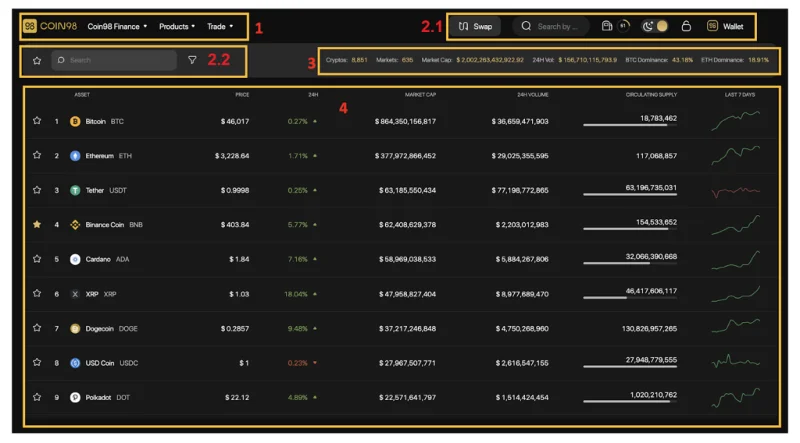Click Bitcoin circulating supply progress bar
Image resolution: width=800 pixels, height=443 pixels.
point(630,125)
